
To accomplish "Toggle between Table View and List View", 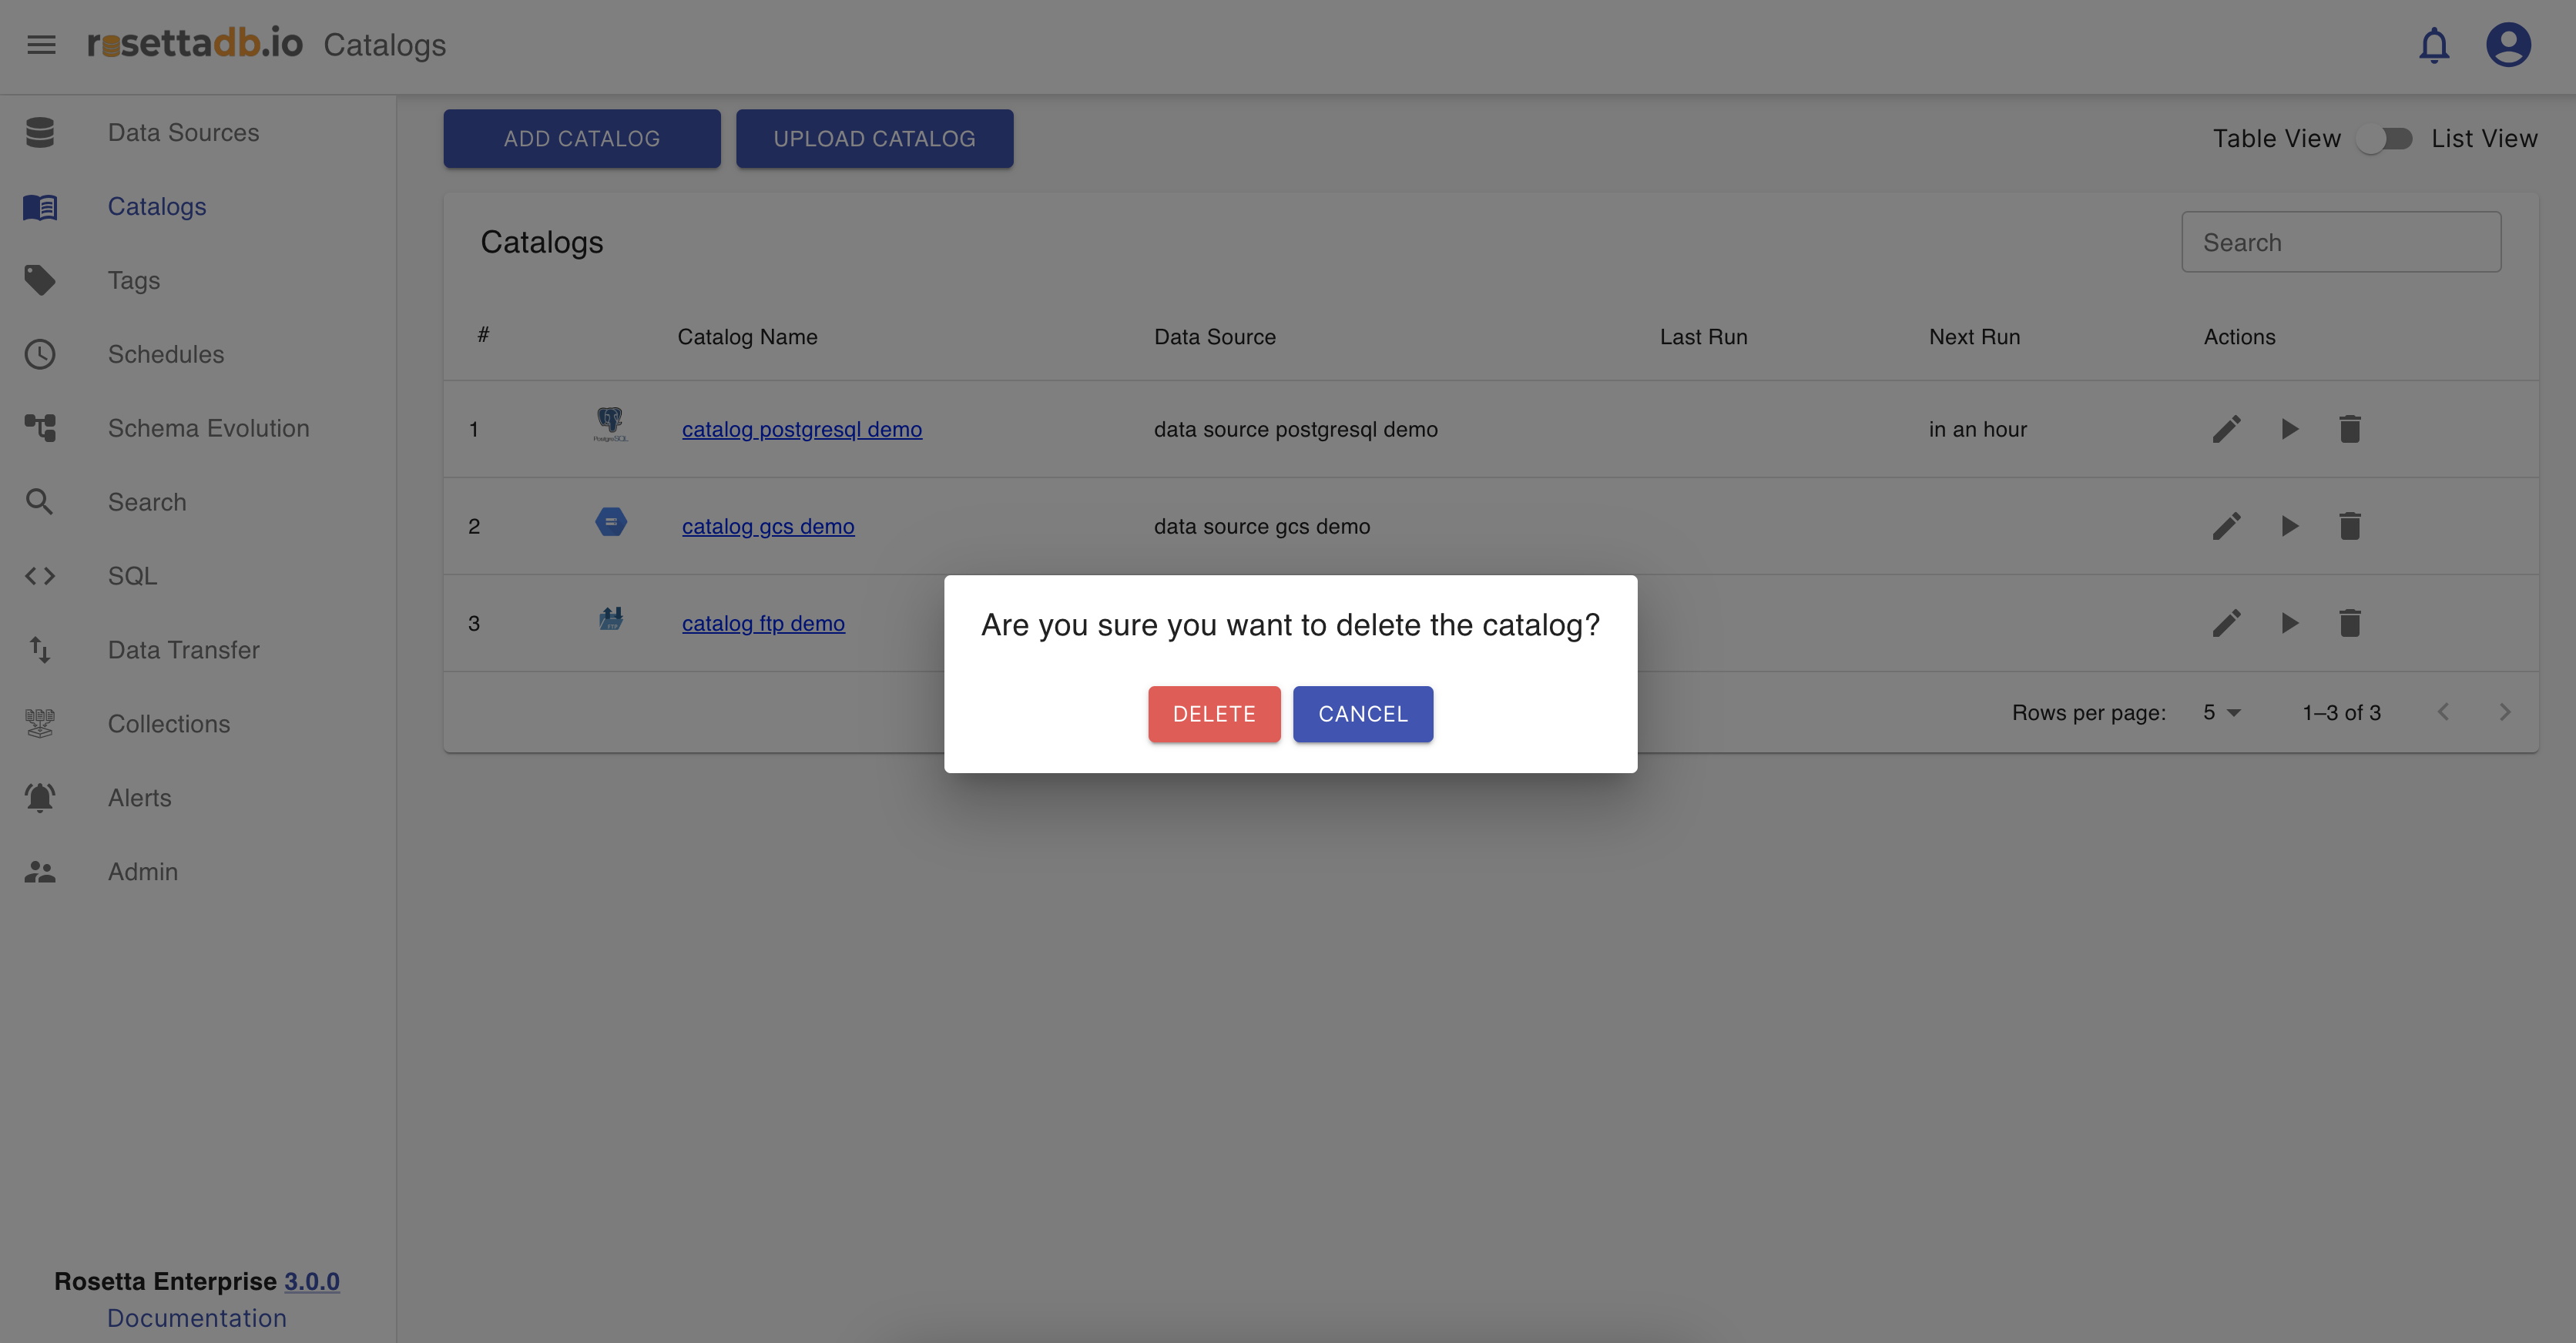I will pyautogui.click(x=2385, y=139).
